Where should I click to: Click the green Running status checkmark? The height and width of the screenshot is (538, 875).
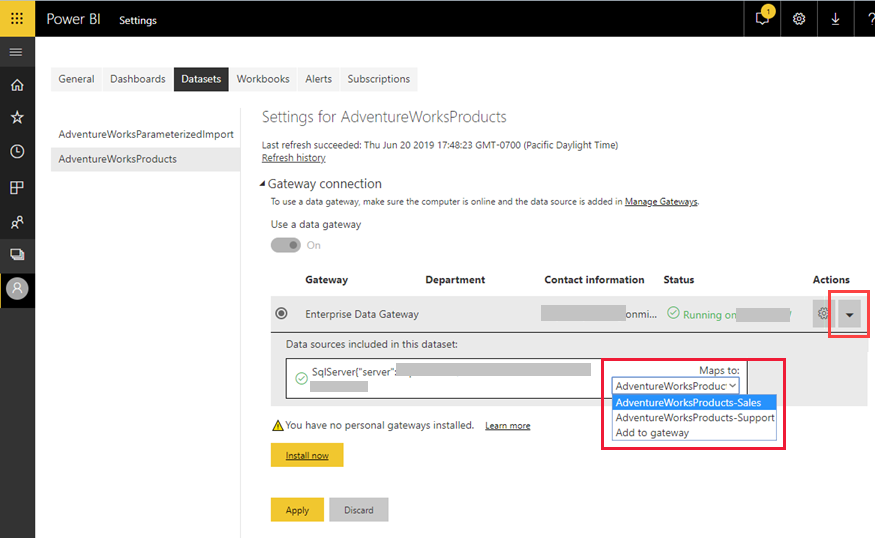674,313
